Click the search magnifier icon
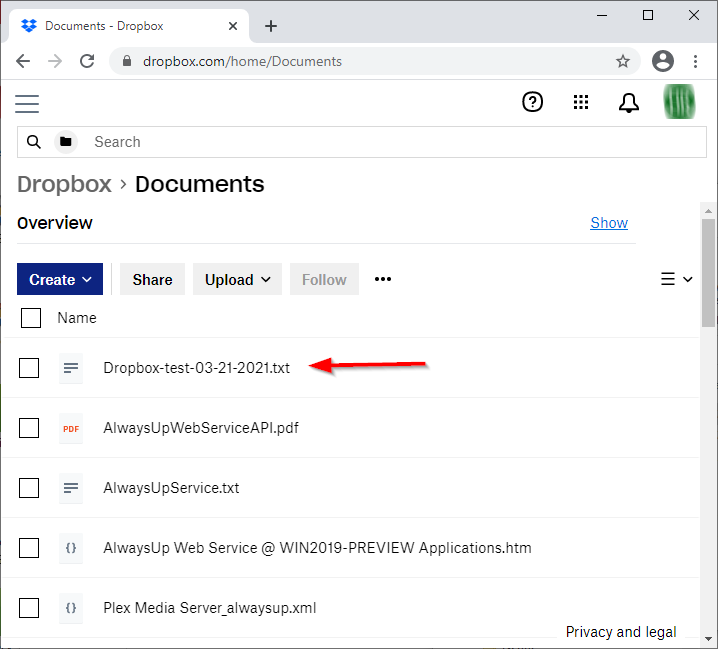 (33, 142)
